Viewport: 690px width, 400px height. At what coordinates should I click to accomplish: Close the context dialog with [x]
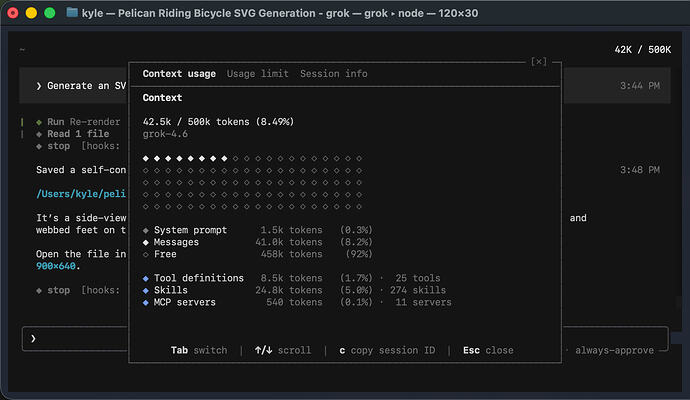click(x=539, y=62)
